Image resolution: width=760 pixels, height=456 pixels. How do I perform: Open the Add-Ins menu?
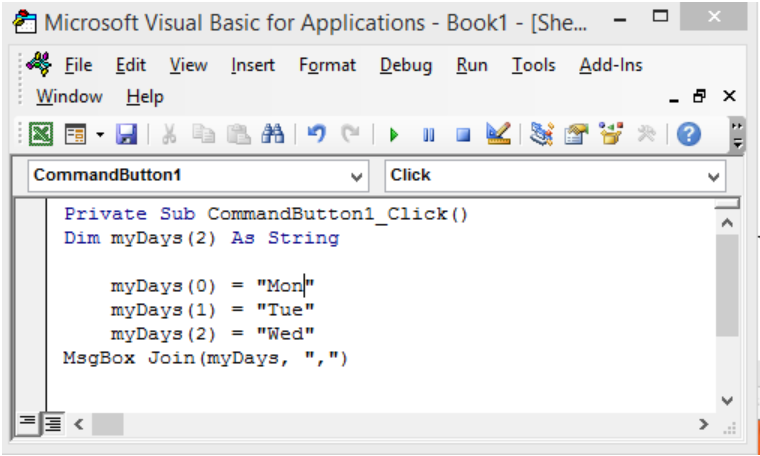(610, 65)
